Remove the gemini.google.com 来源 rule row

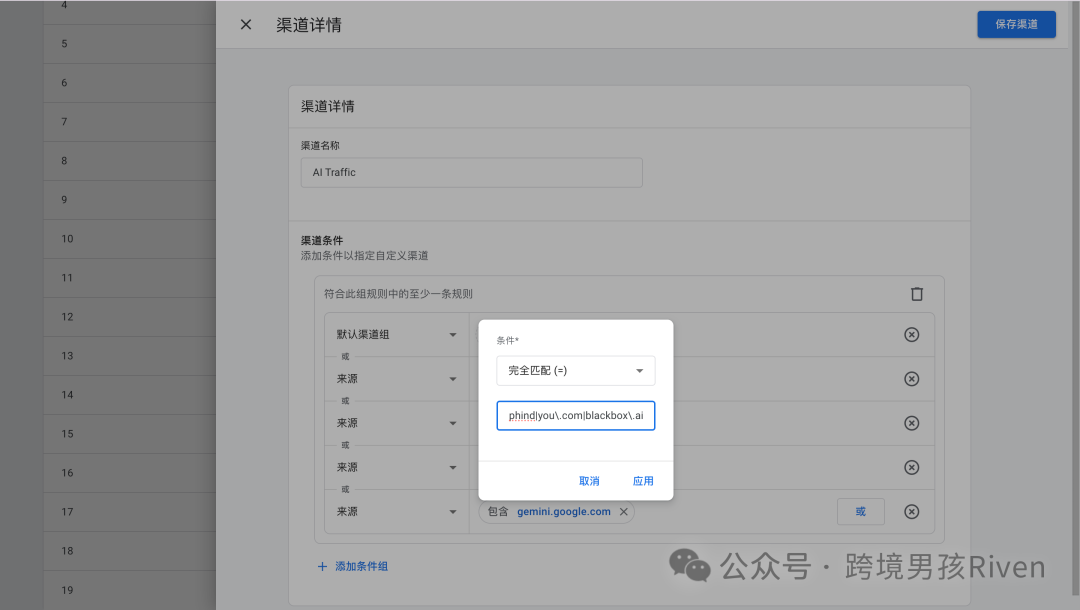(911, 512)
